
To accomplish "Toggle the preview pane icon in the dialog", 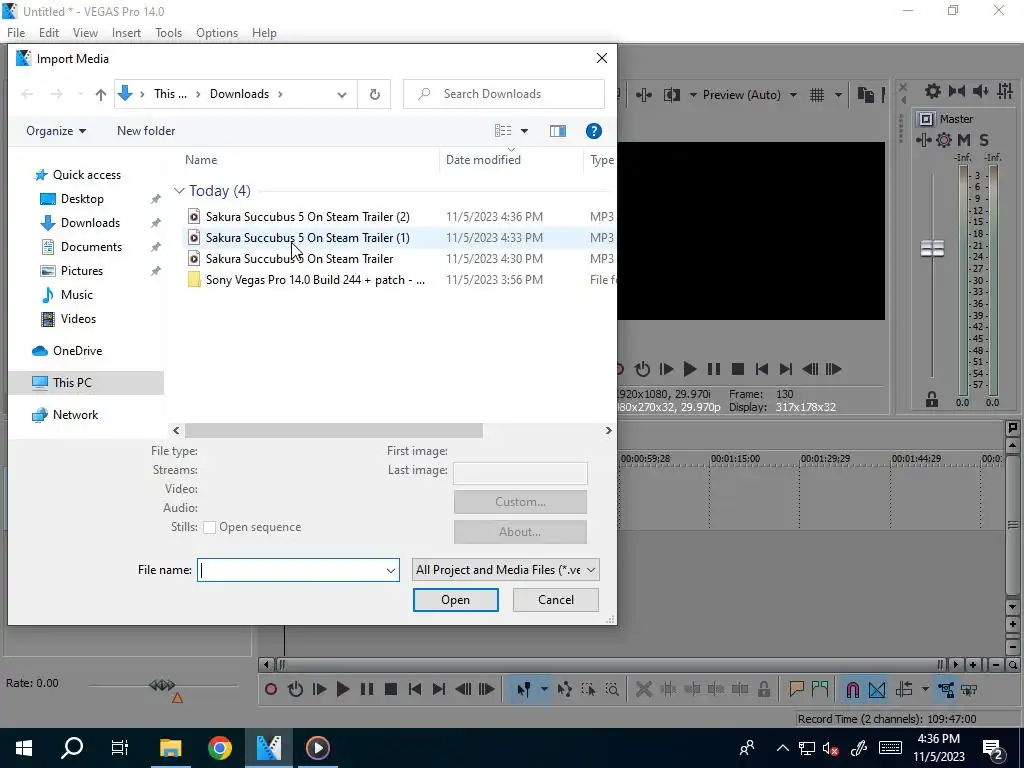I will tap(558, 131).
